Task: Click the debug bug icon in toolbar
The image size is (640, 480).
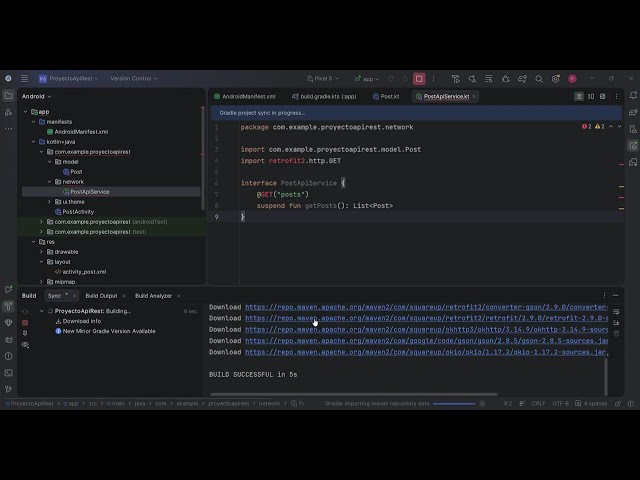Action: (506, 79)
